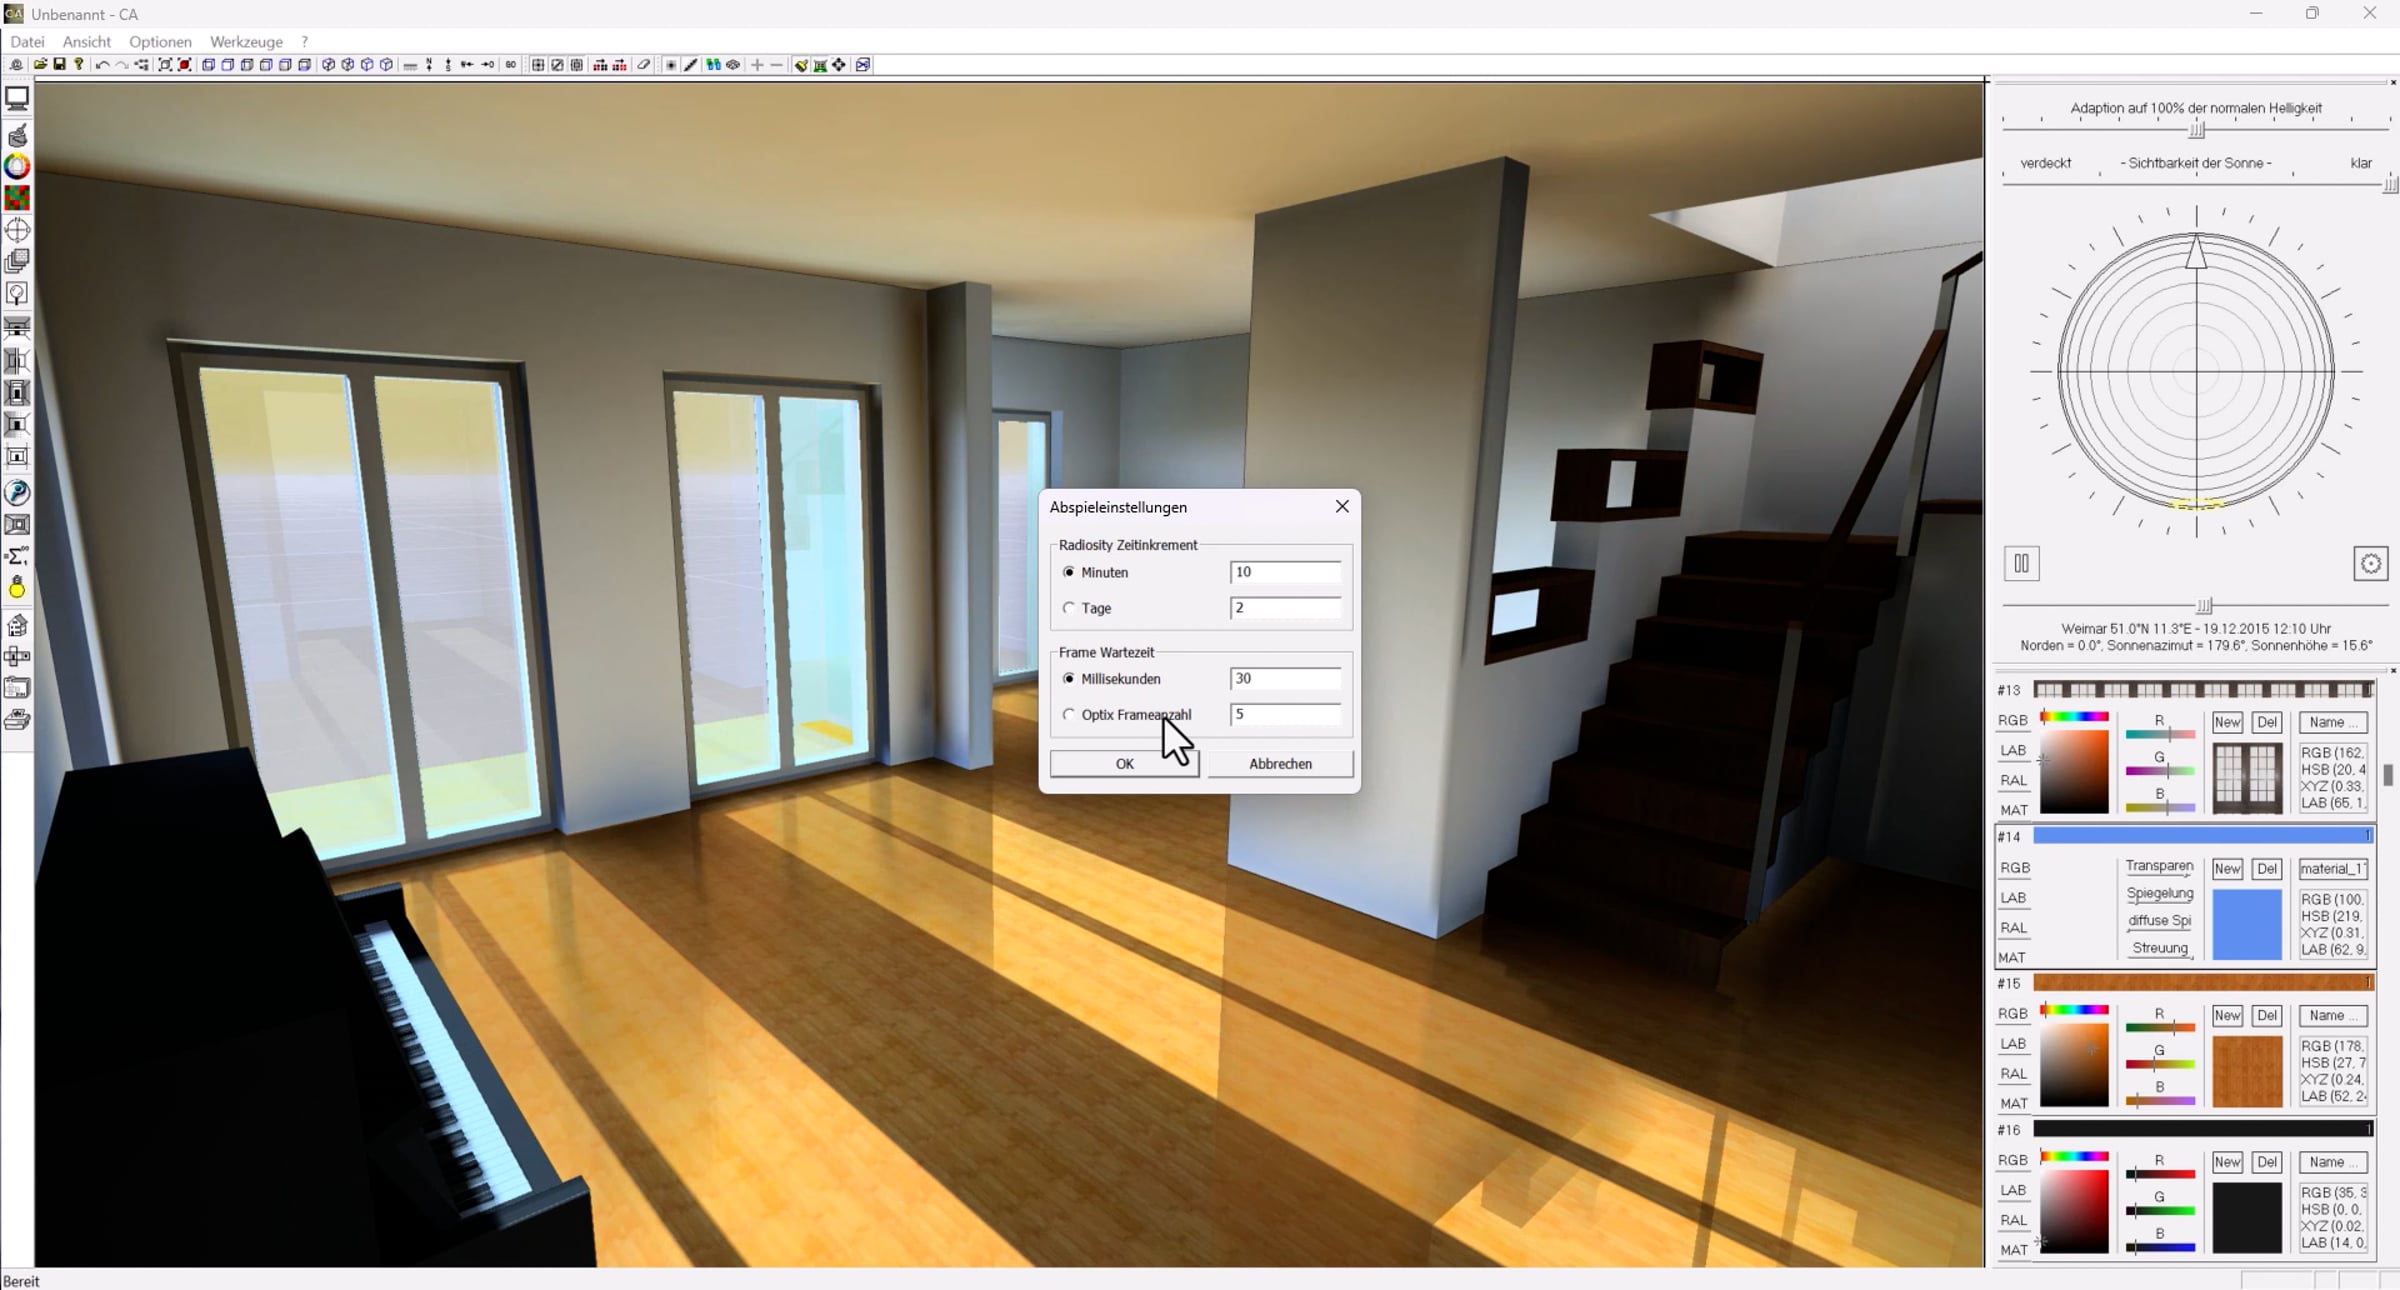Click the Abbrechen button
This screenshot has height=1290, width=2400.
pyautogui.click(x=1280, y=764)
